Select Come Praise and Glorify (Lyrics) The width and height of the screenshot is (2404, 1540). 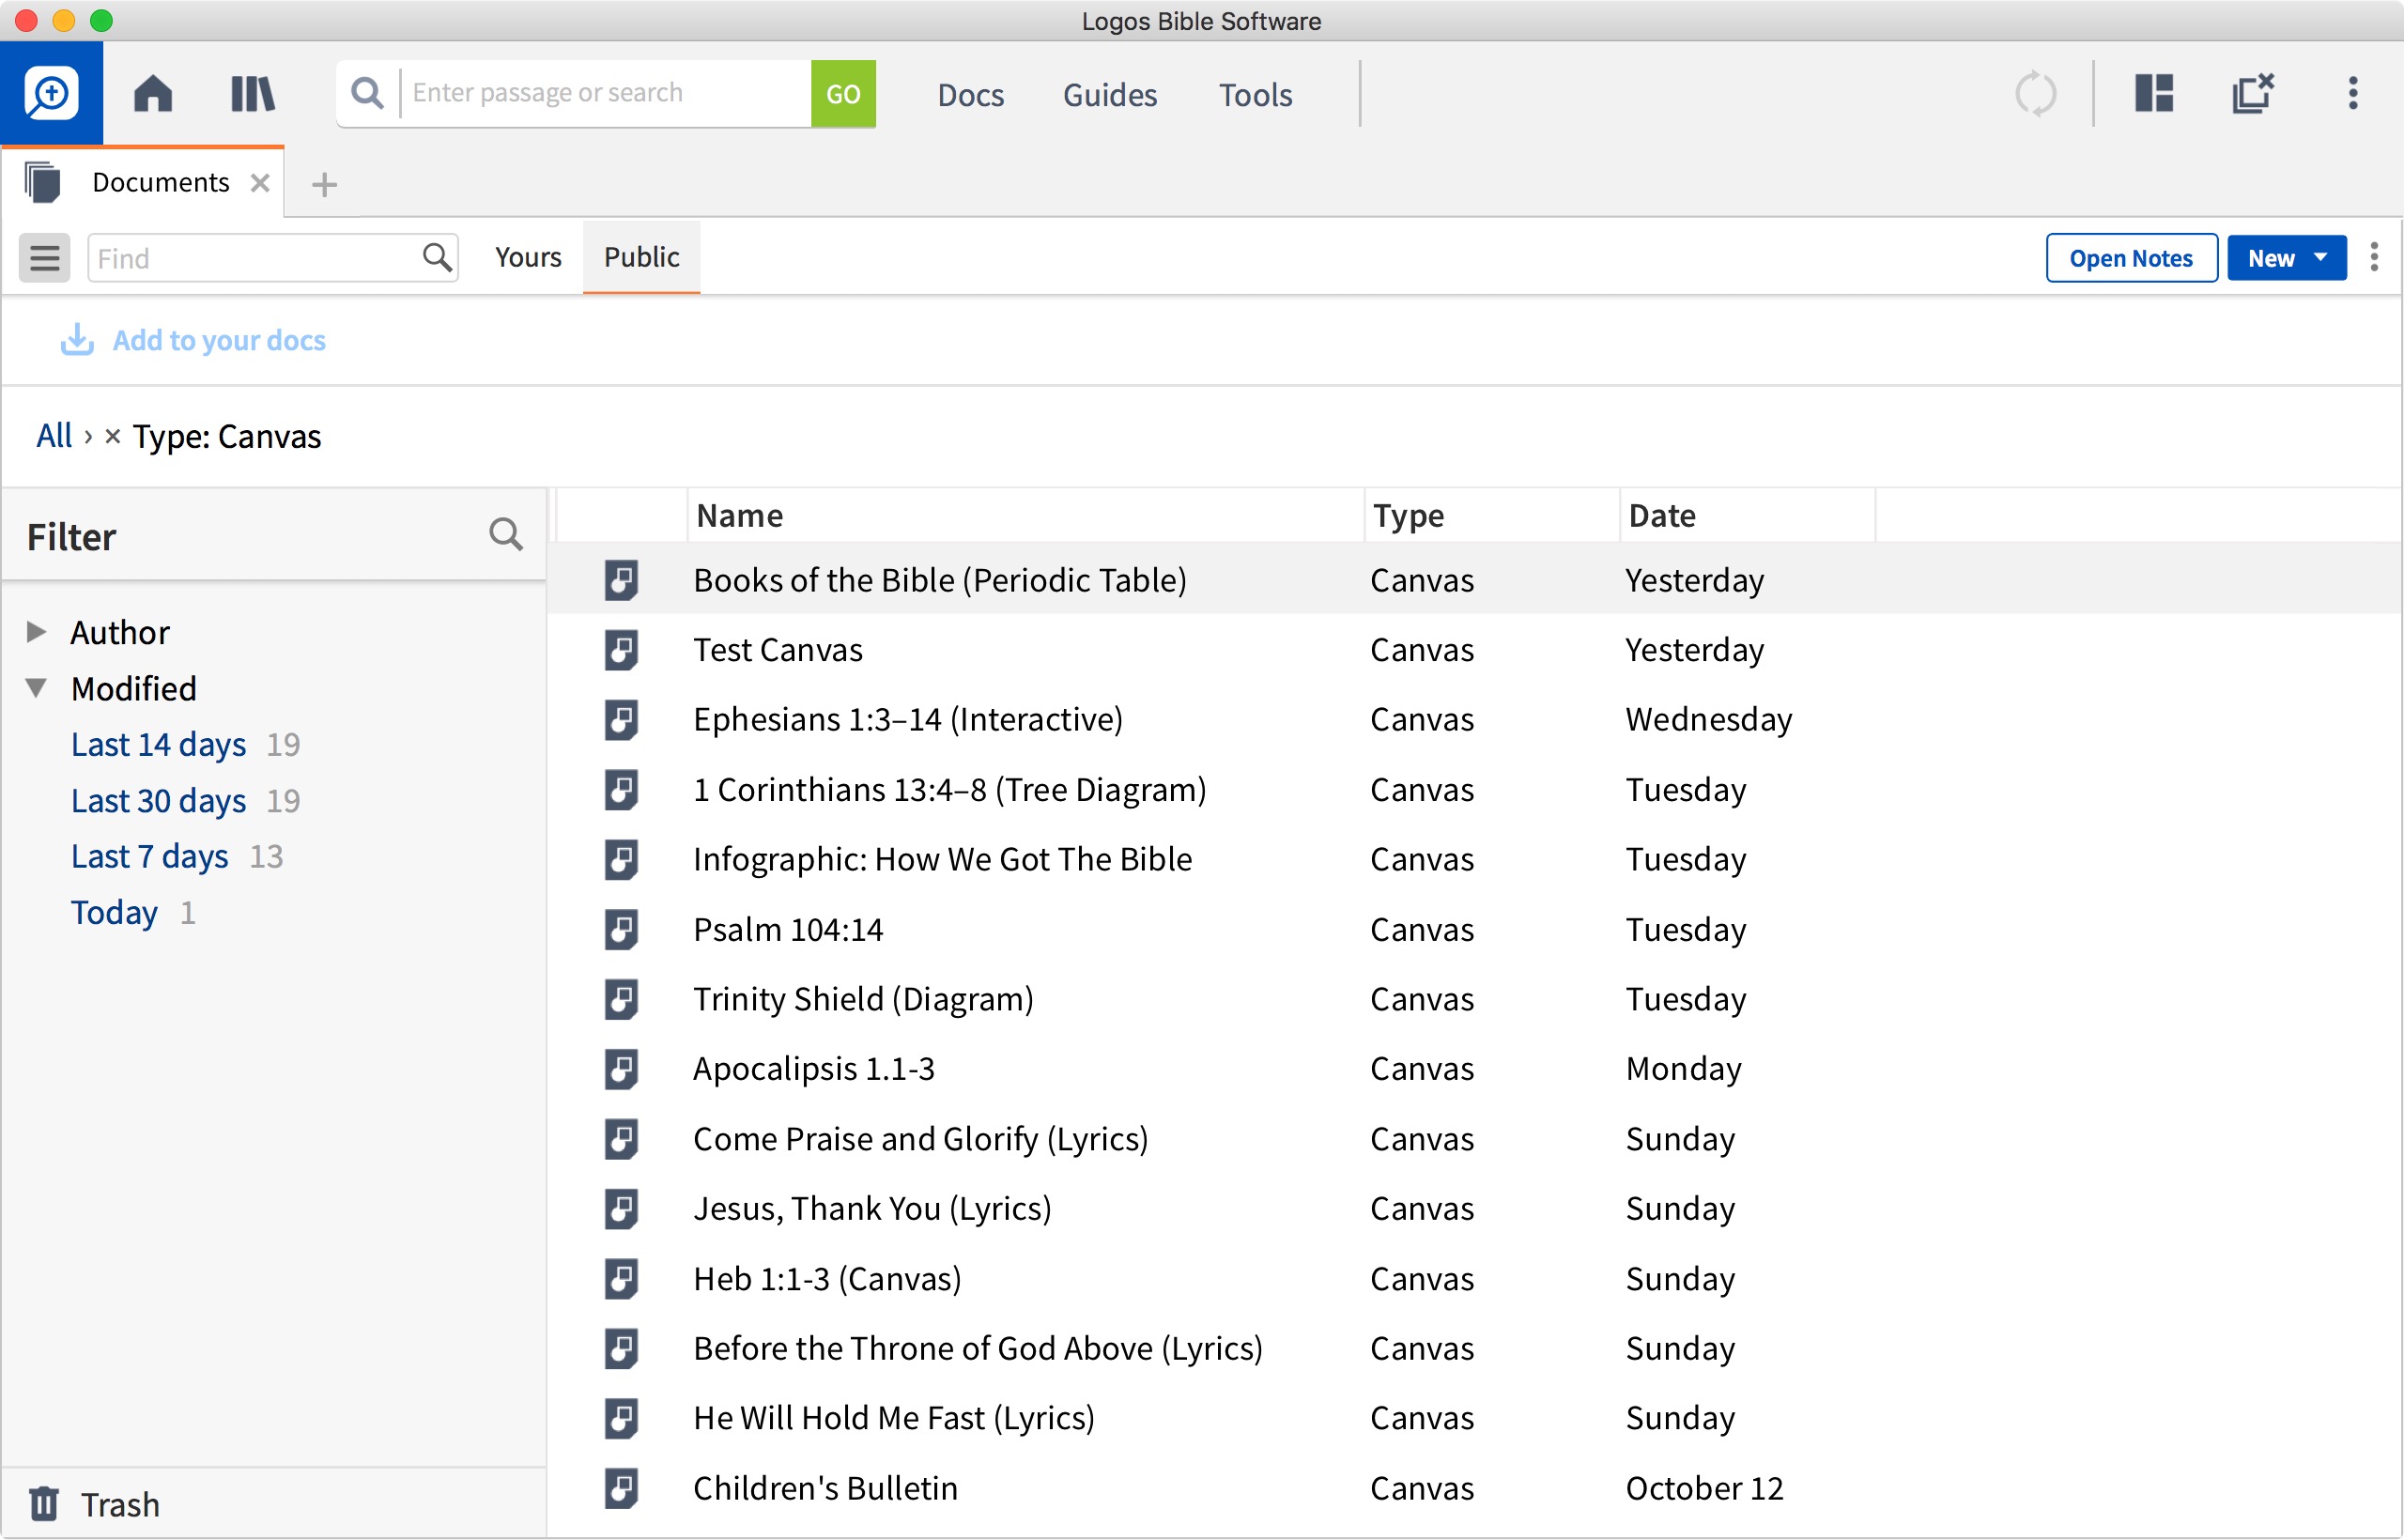coord(921,1139)
